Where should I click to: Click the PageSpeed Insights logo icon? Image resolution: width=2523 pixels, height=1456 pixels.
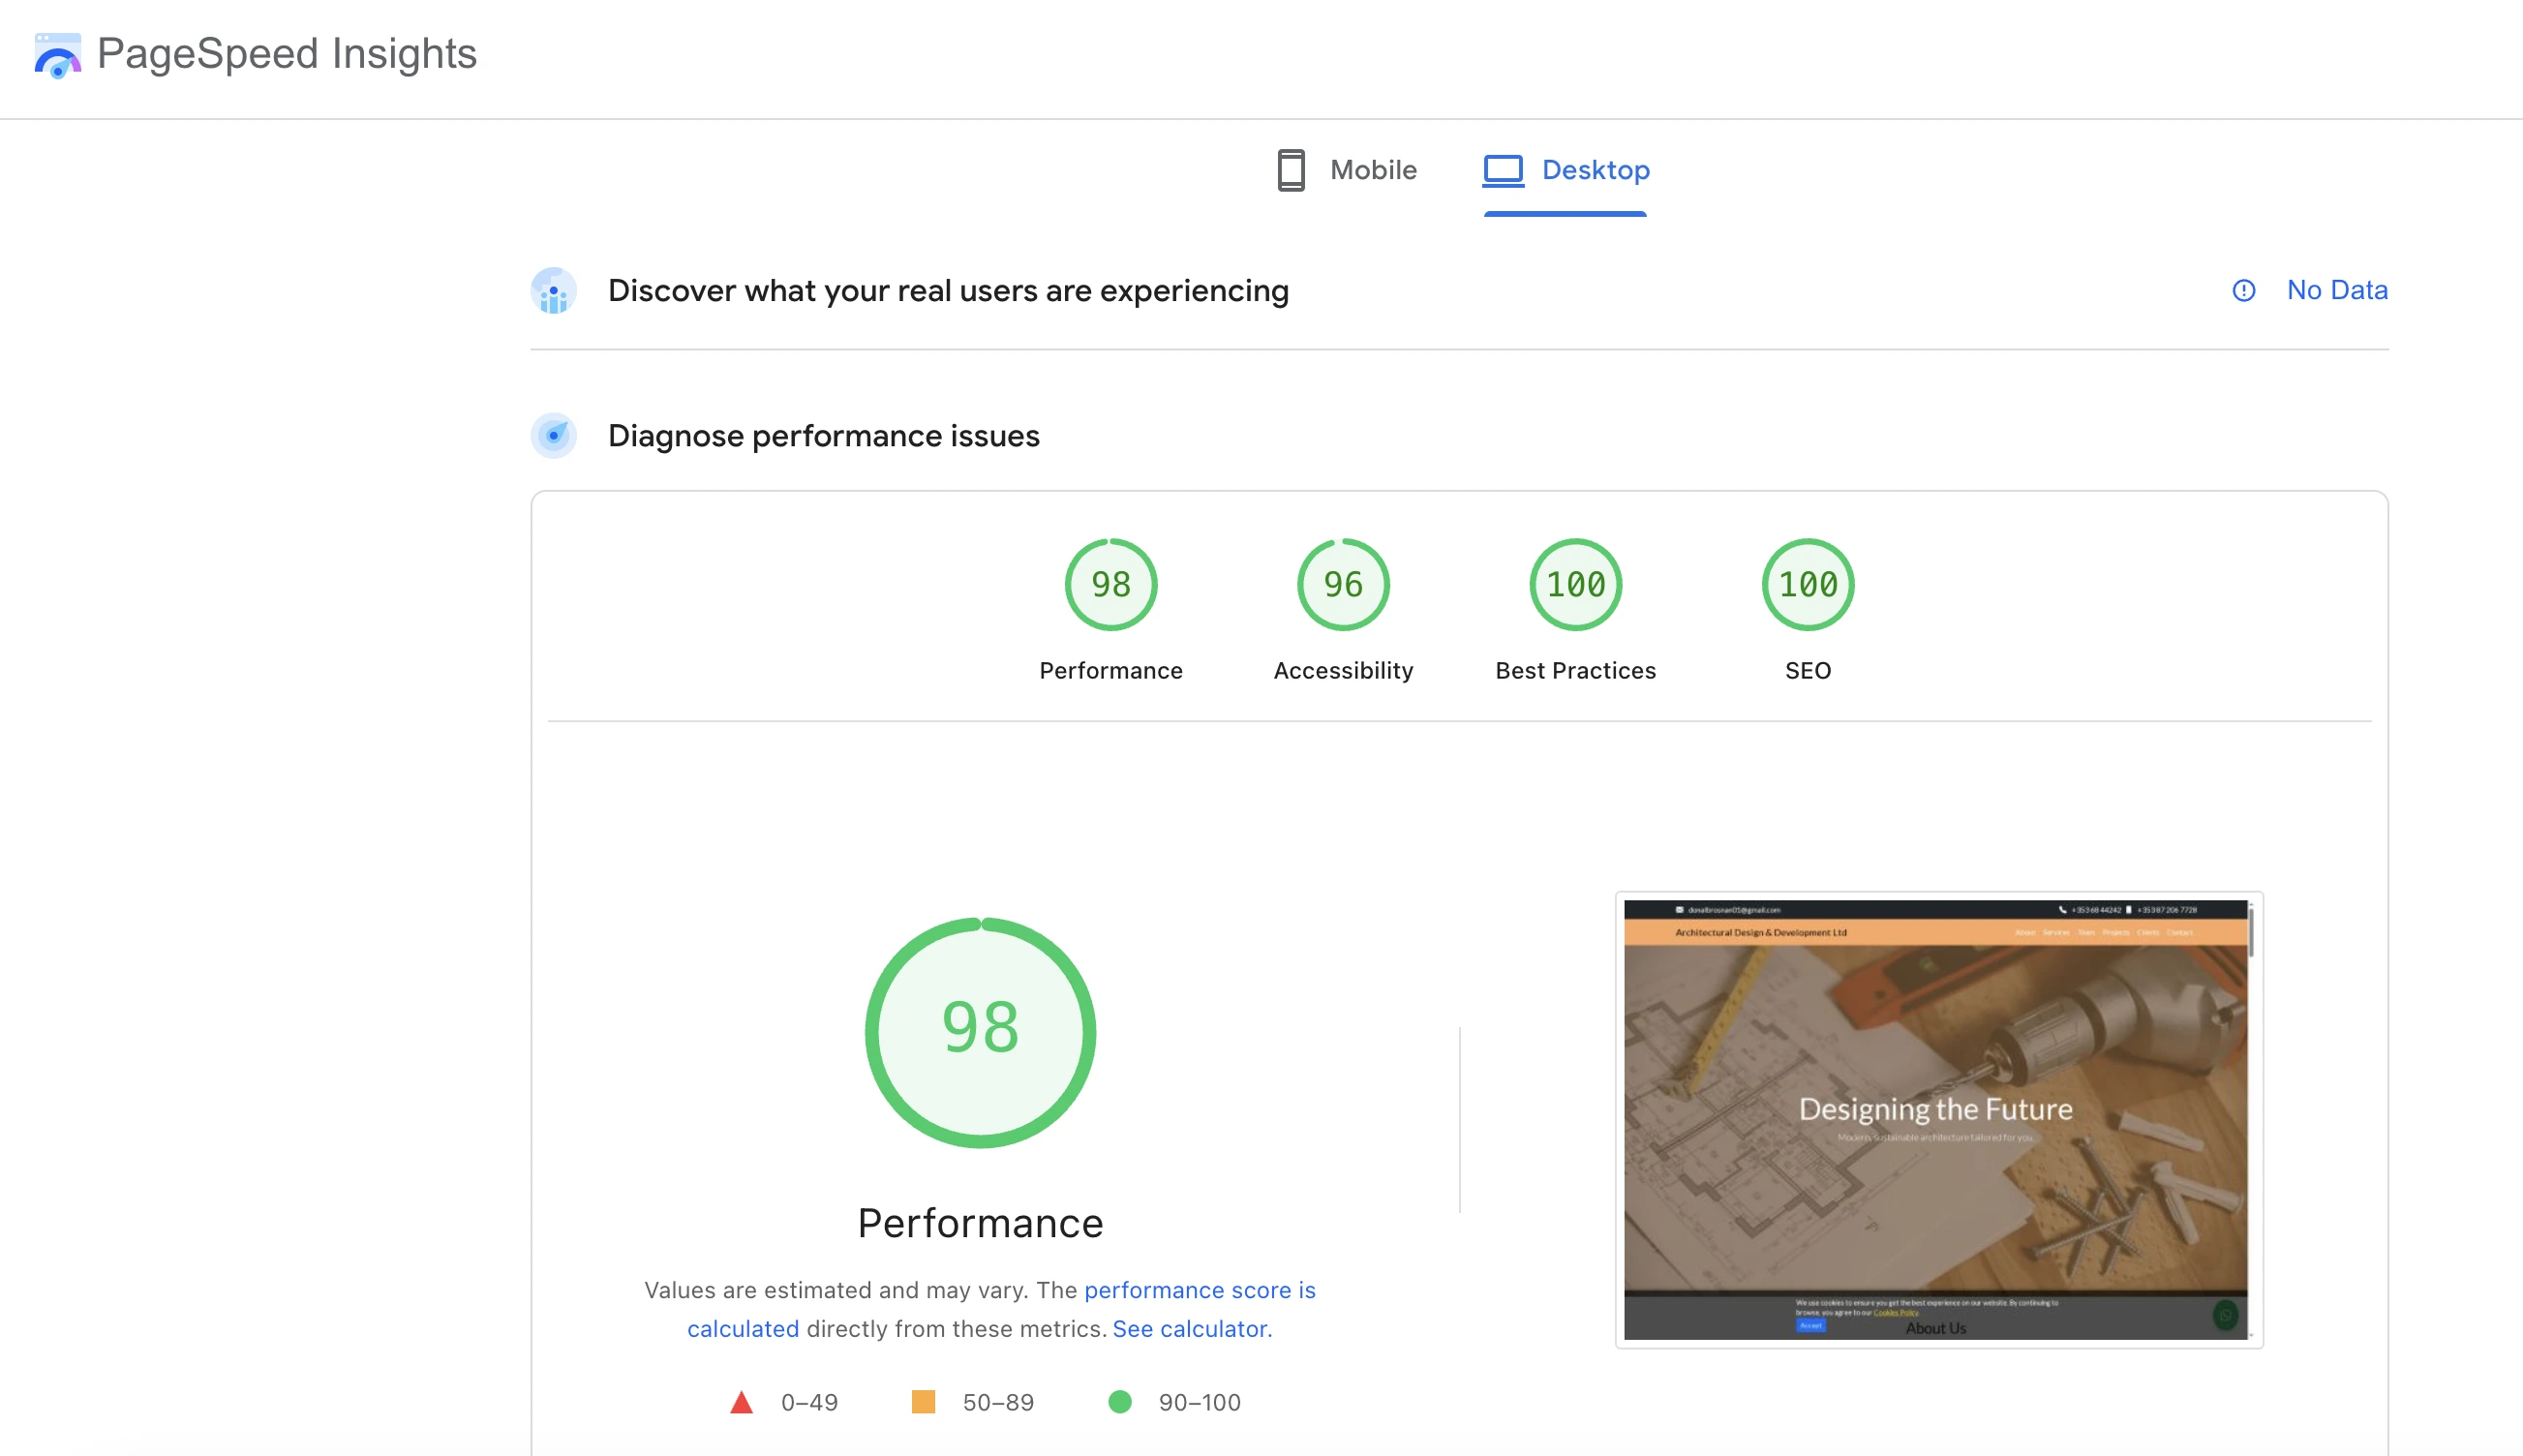[57, 55]
